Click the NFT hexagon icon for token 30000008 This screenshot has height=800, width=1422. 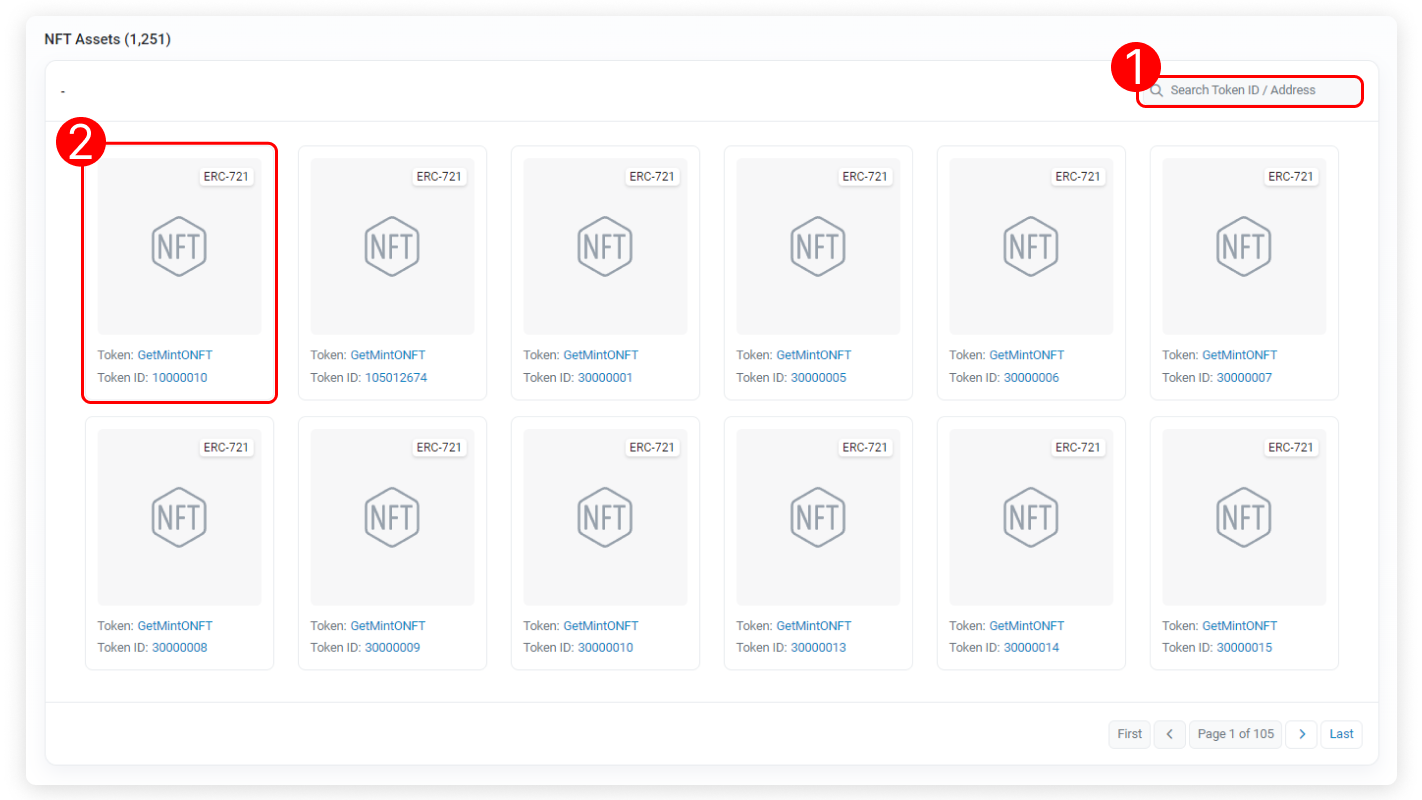point(179,517)
